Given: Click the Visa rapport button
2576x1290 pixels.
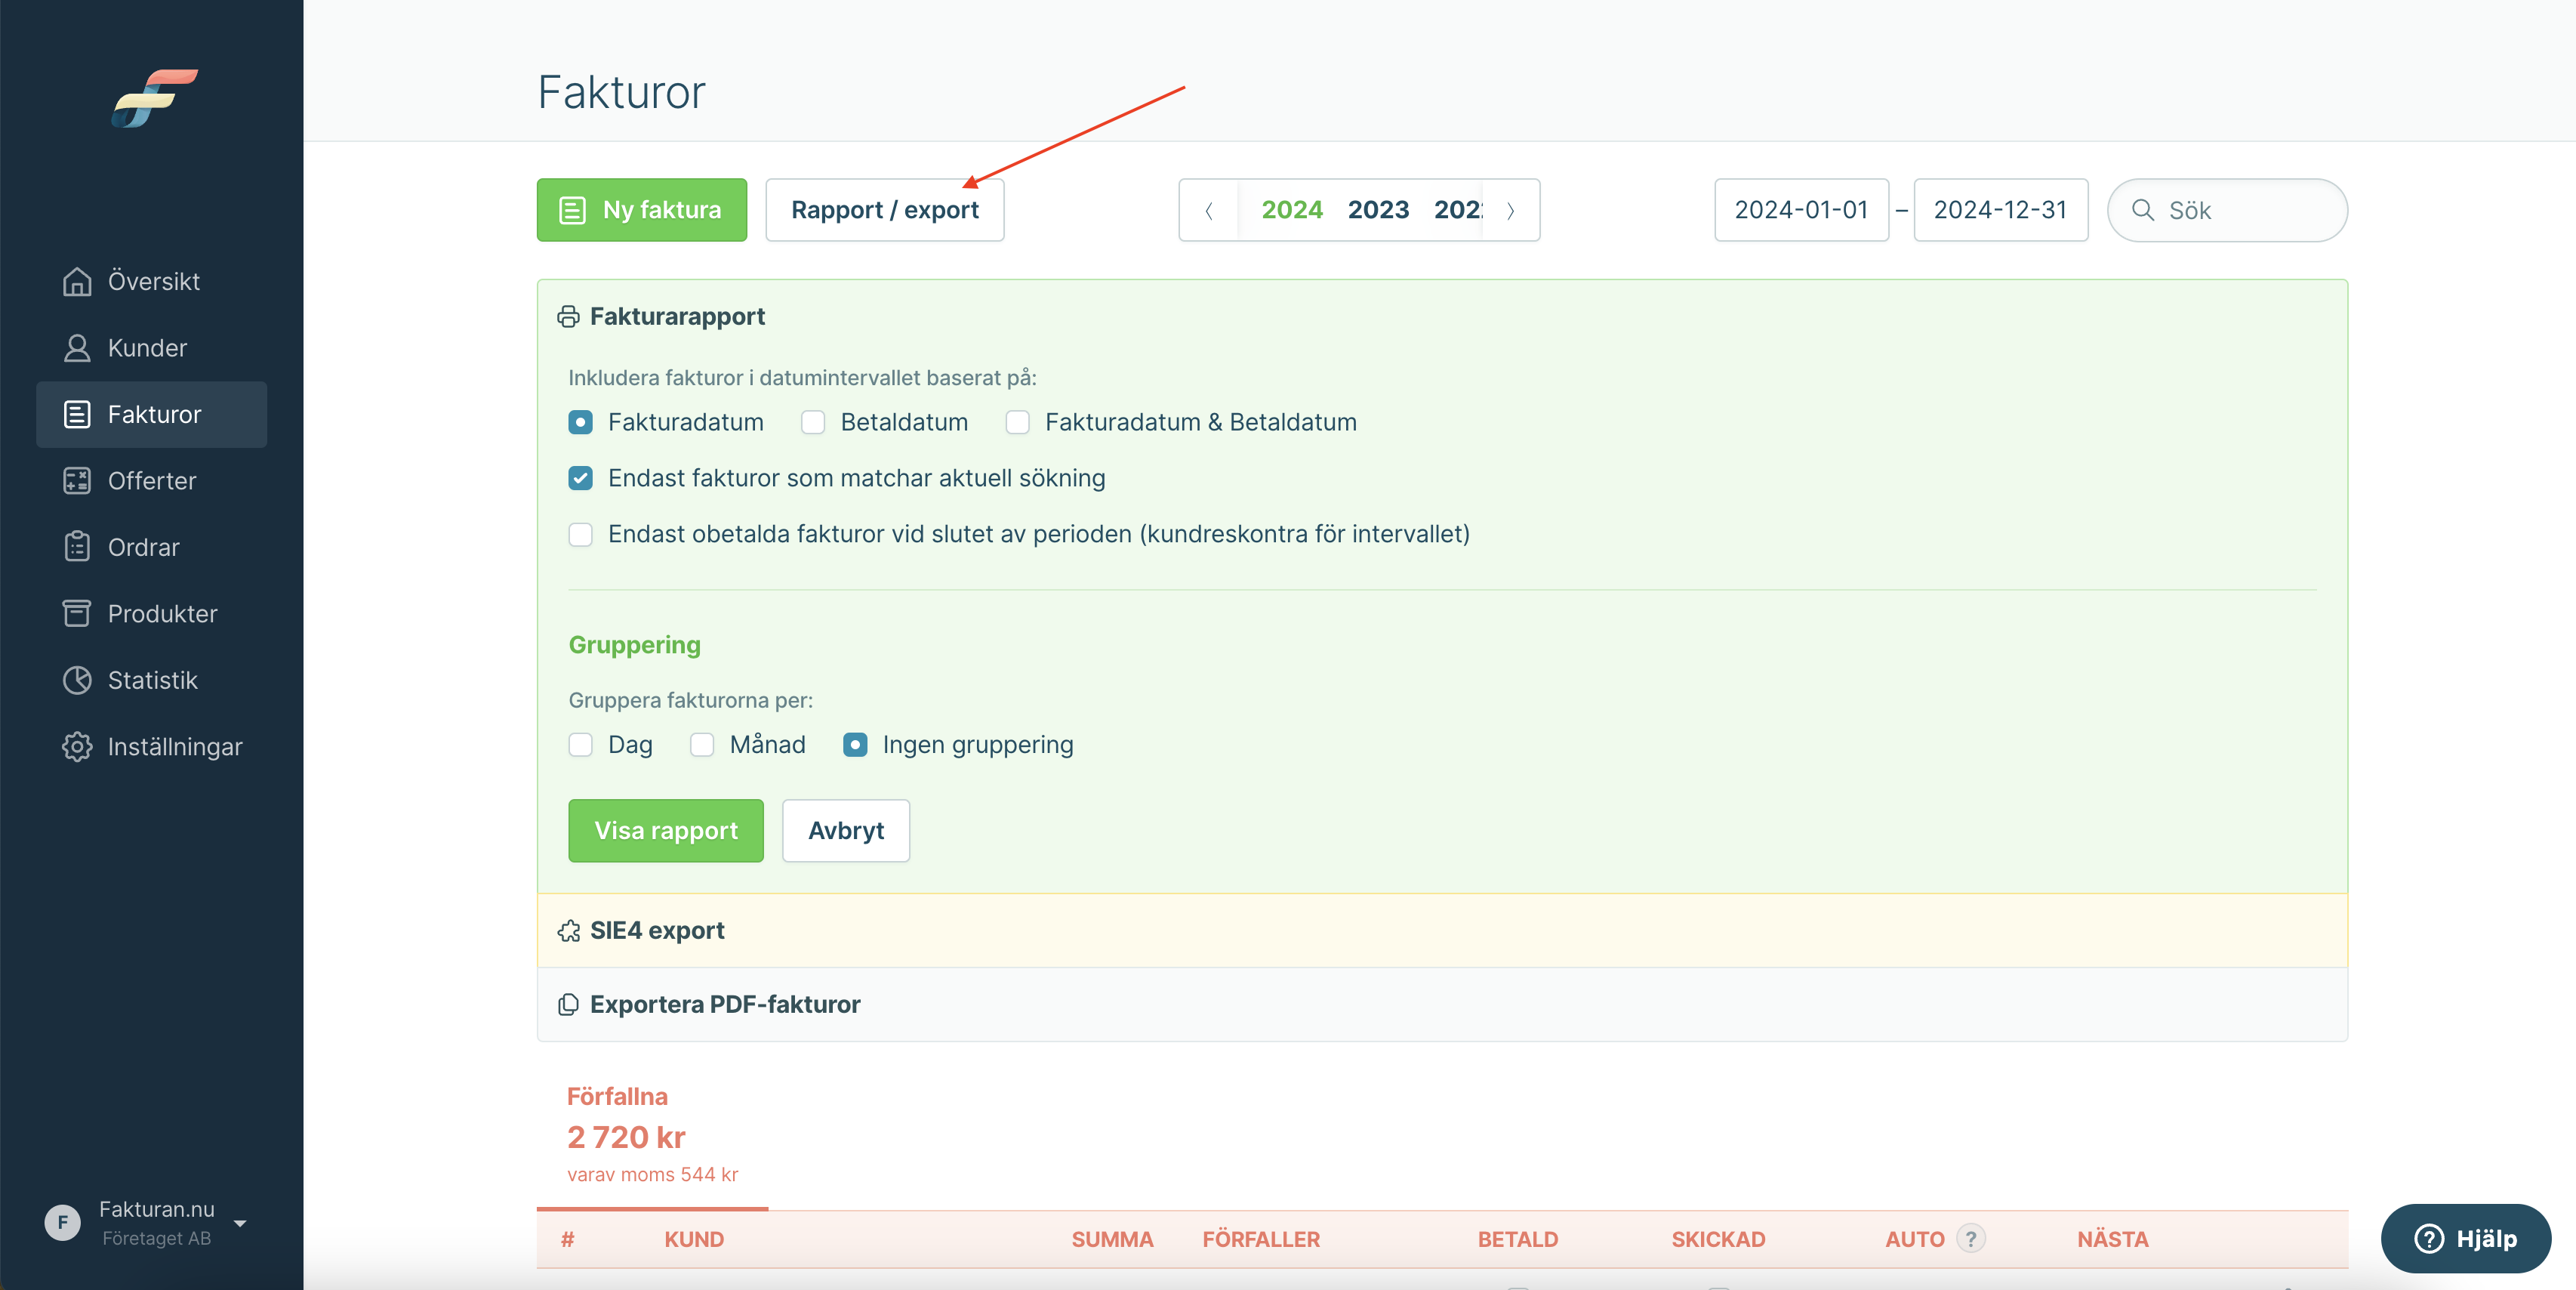Looking at the screenshot, I should pos(666,830).
